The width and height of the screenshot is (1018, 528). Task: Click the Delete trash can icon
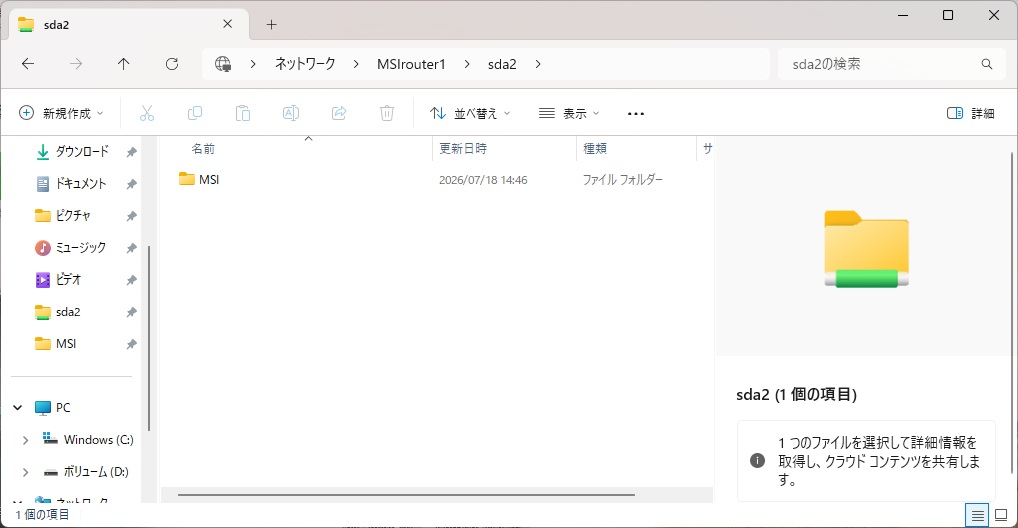[x=387, y=113]
